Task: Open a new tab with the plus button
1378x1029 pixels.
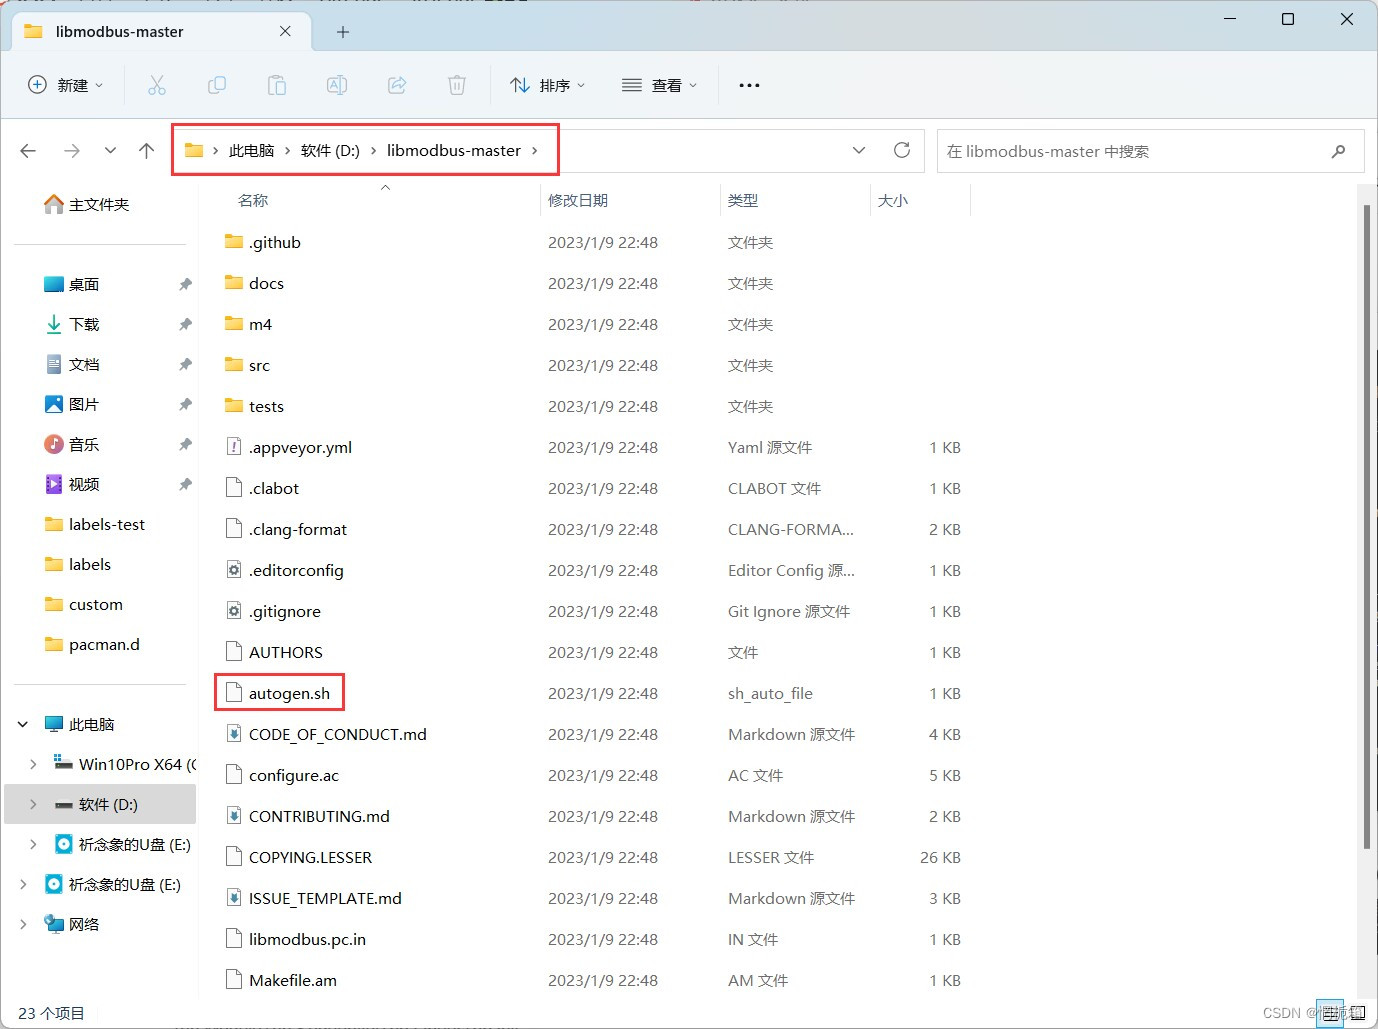Action: coord(342,31)
